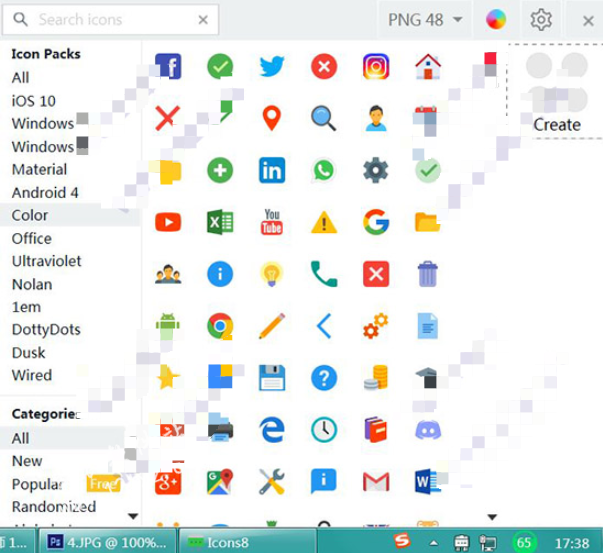Select the Dusk icon pack
Viewport: 603px width, 553px height.
point(28,353)
